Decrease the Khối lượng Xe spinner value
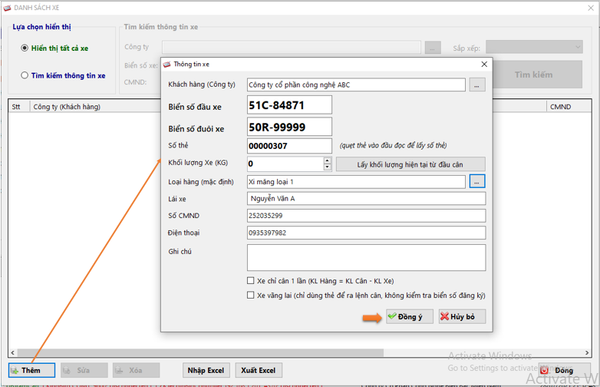This screenshot has height=387, width=600. click(x=327, y=167)
